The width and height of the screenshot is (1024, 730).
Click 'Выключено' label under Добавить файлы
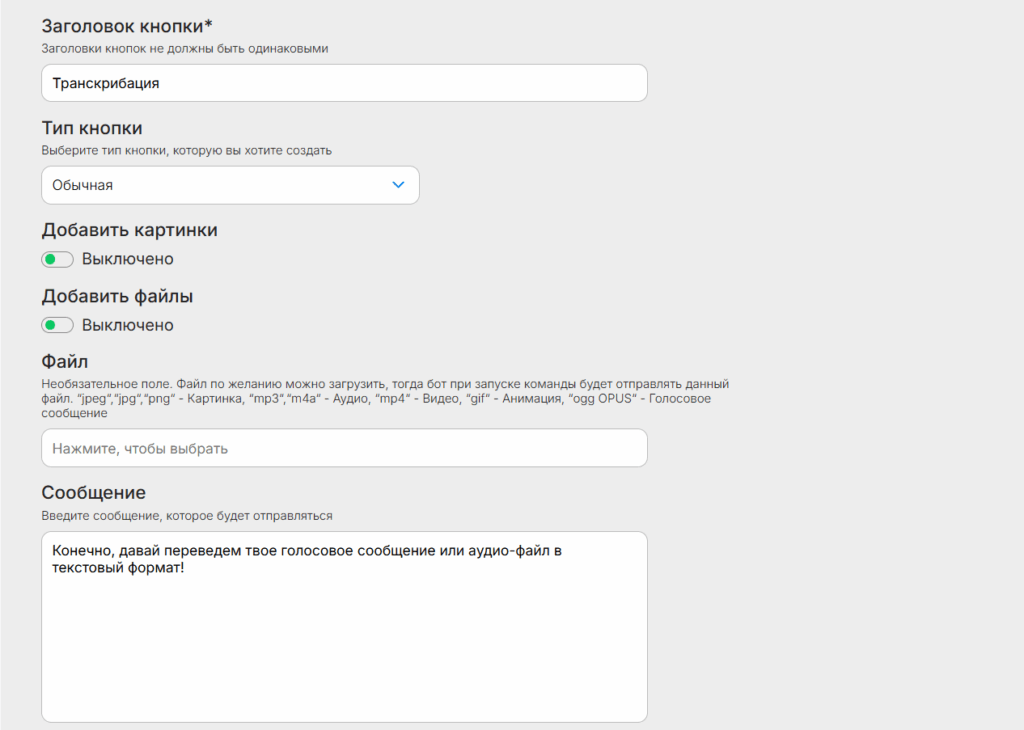click(128, 325)
